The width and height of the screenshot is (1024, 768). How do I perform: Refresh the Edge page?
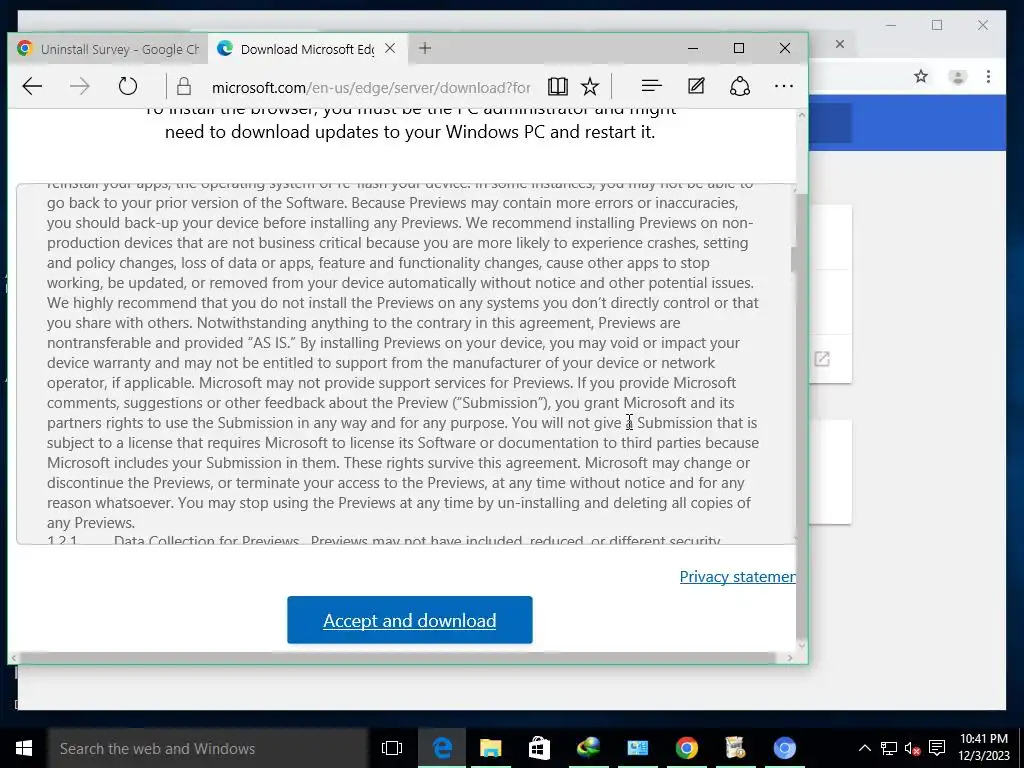click(128, 86)
